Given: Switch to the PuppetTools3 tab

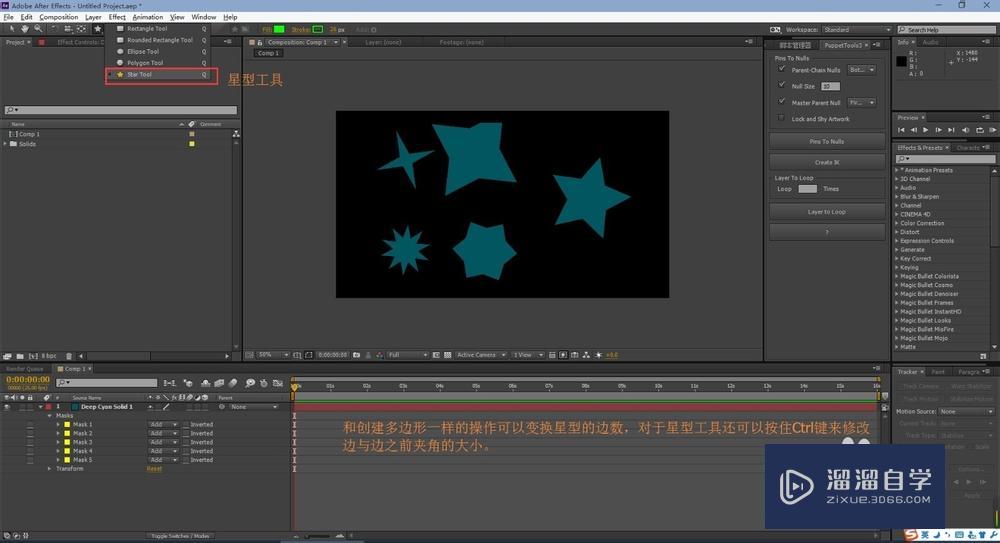Looking at the screenshot, I should [x=842, y=45].
